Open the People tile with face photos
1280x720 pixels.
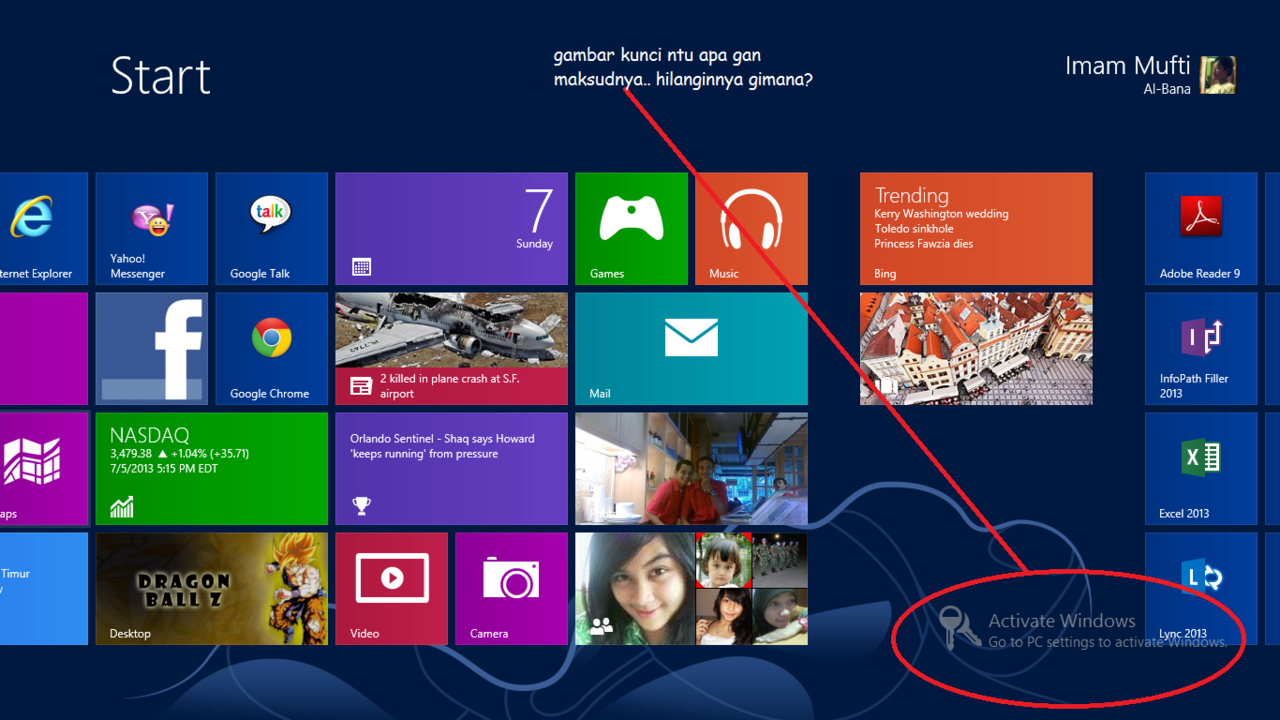click(692, 589)
